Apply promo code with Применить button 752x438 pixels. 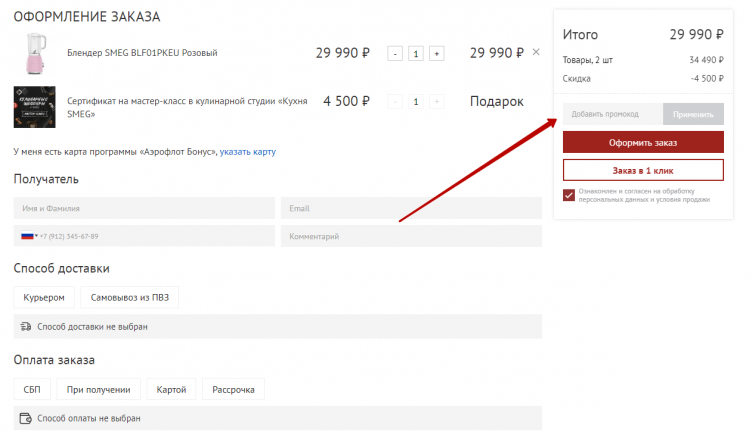693,114
